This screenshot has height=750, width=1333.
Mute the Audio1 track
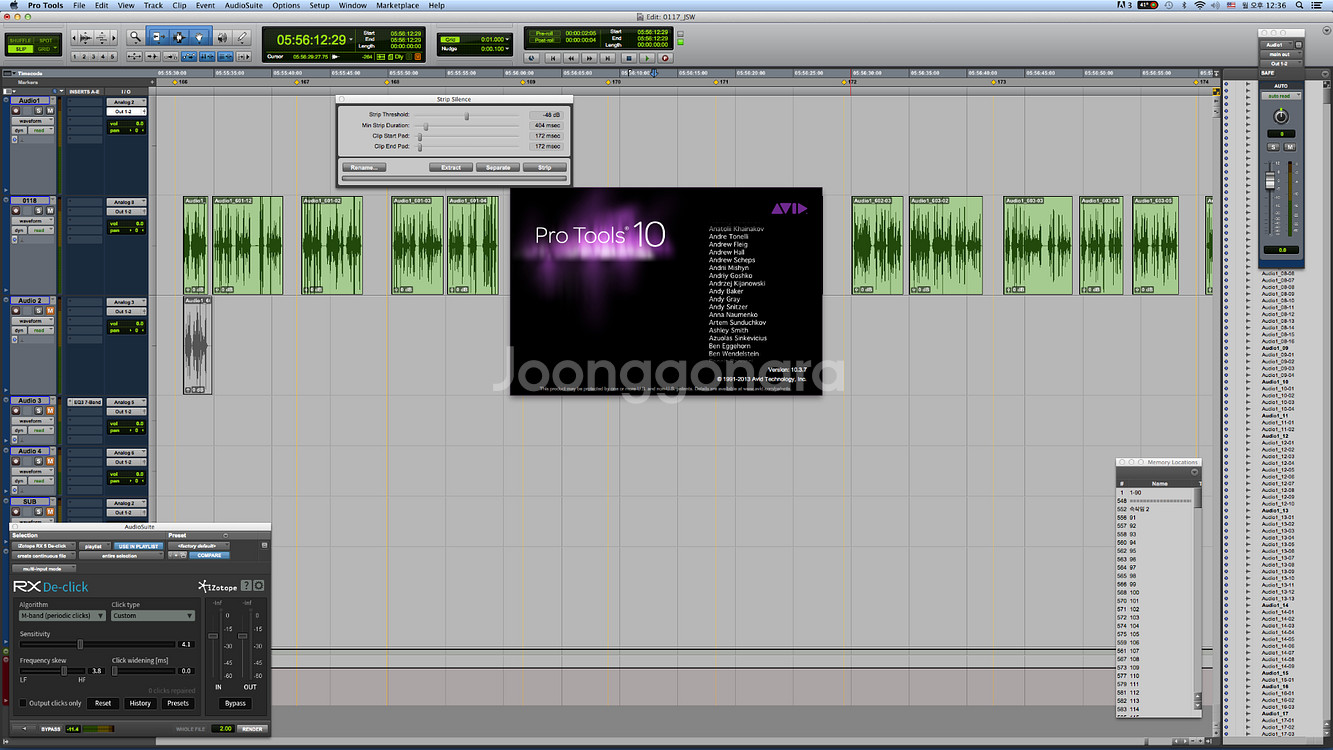(50, 110)
